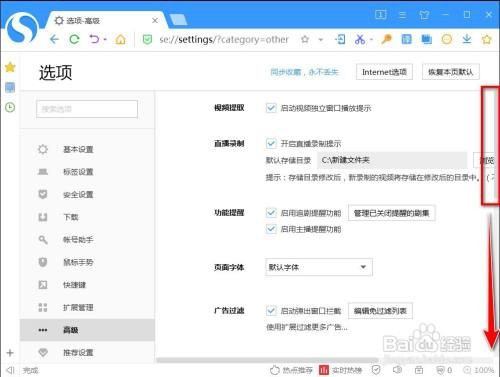The image size is (500, 377).
Task: Open the key password manager icon
Action: 386,40
